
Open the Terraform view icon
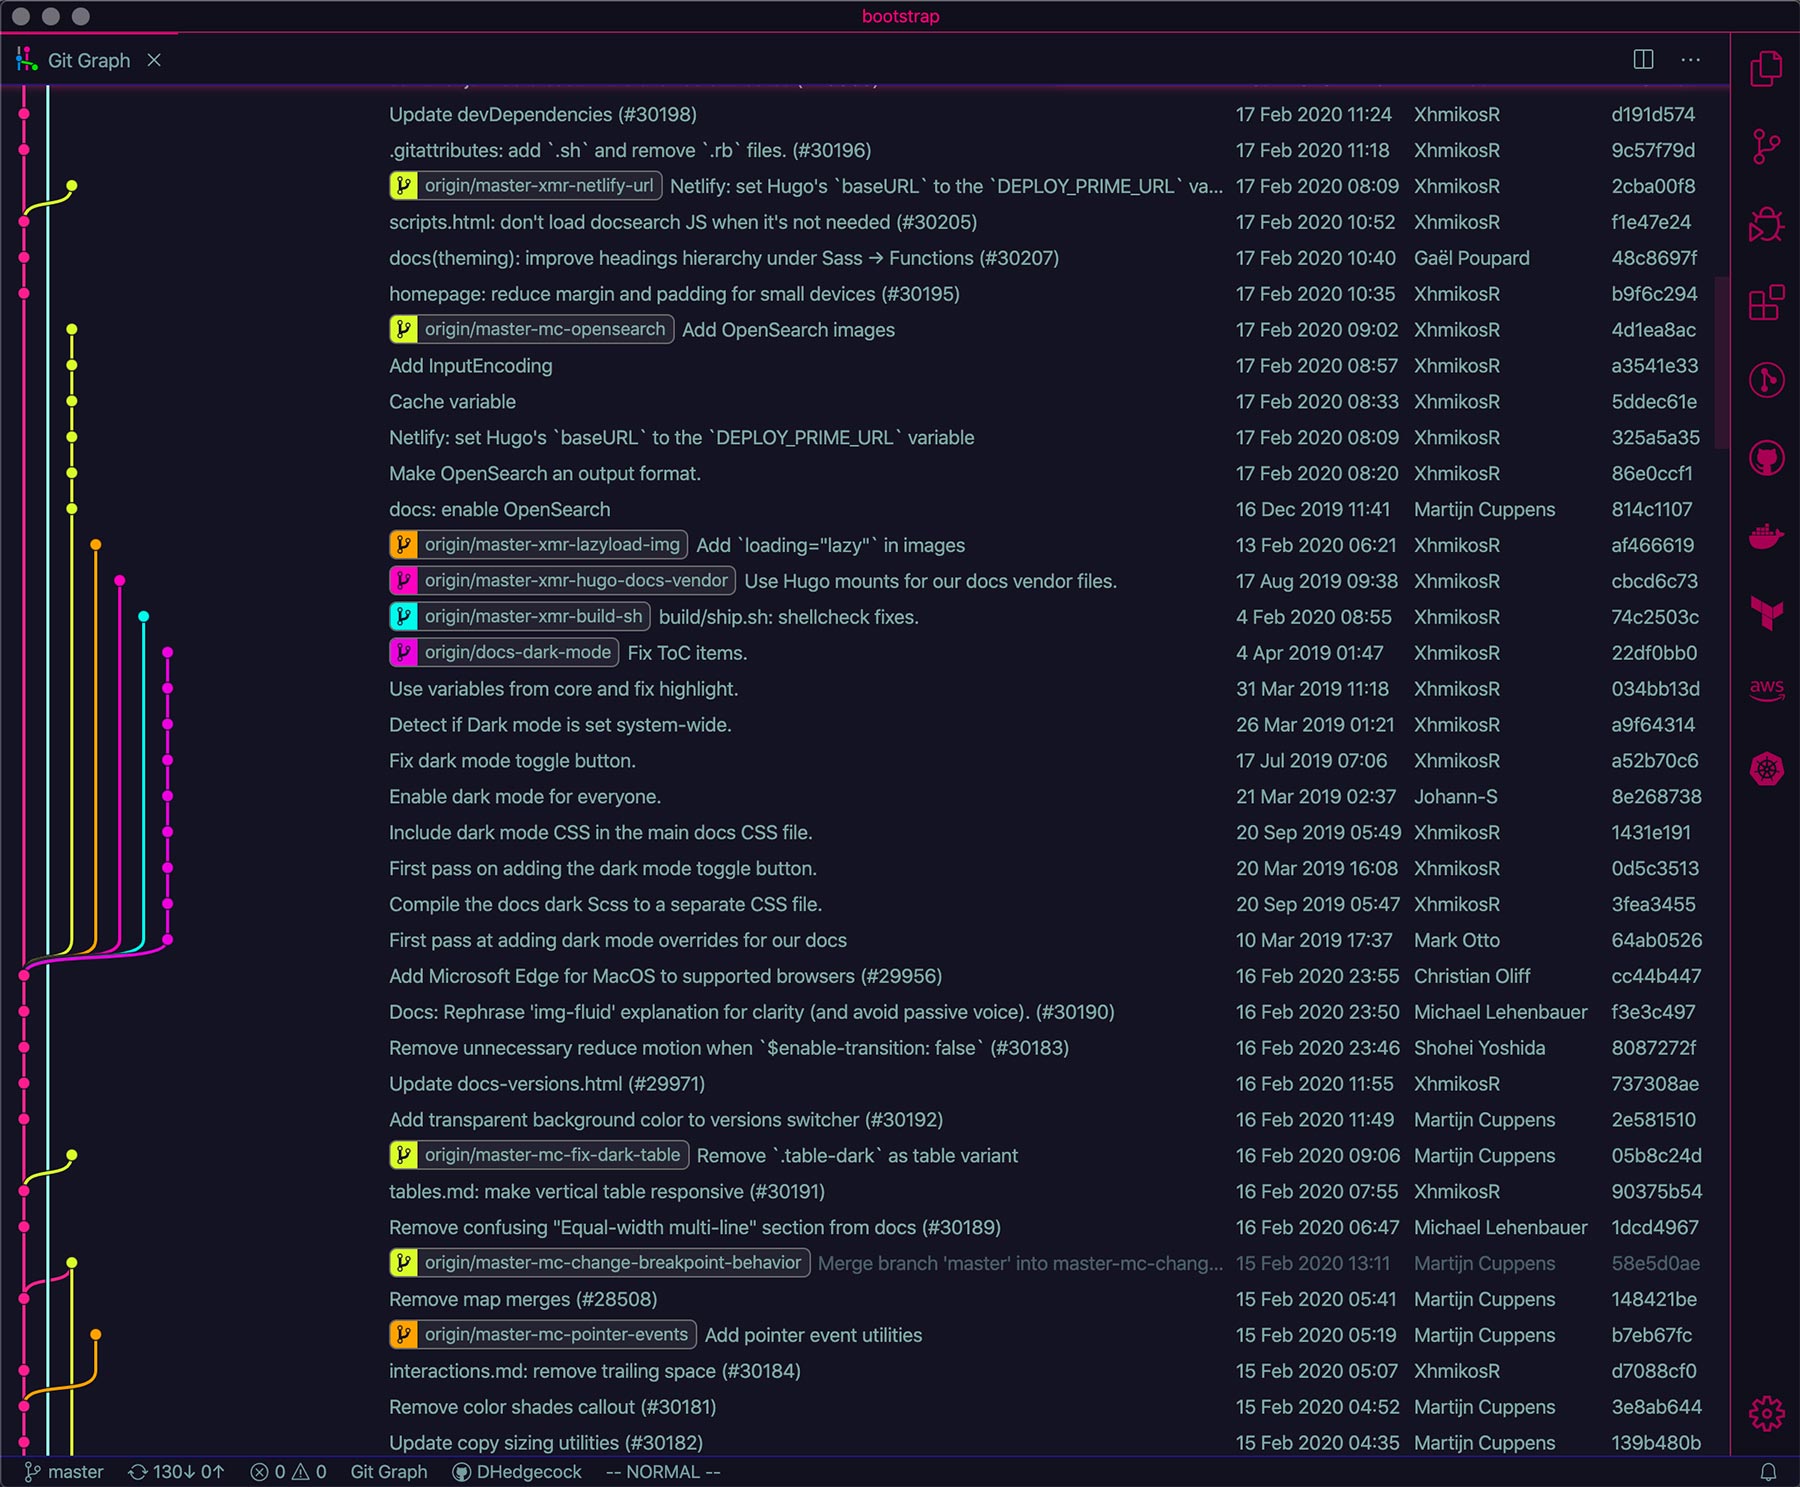point(1766,613)
